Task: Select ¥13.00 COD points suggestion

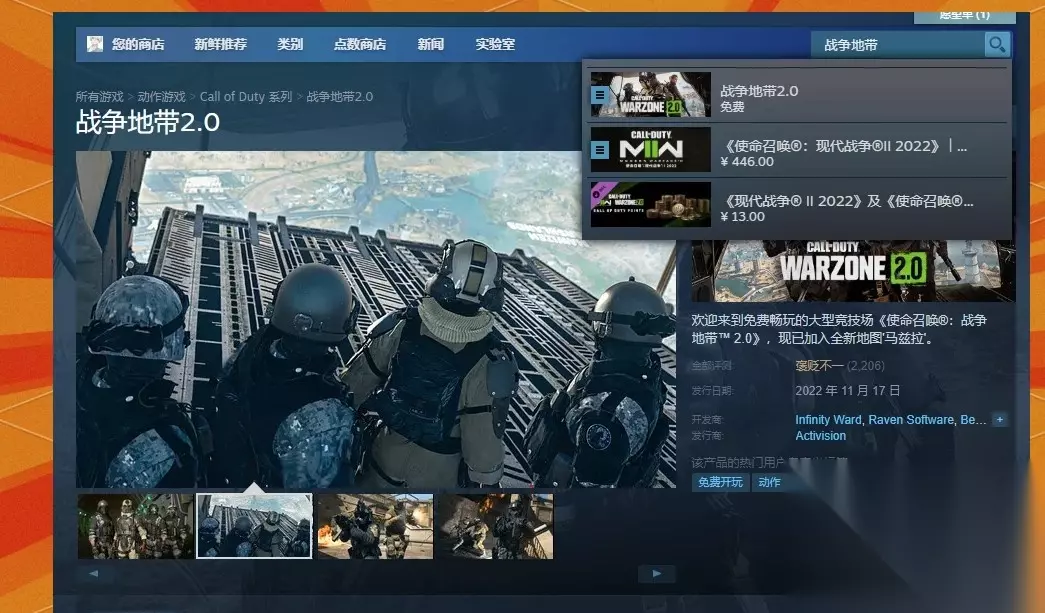Action: pyautogui.click(x=798, y=205)
